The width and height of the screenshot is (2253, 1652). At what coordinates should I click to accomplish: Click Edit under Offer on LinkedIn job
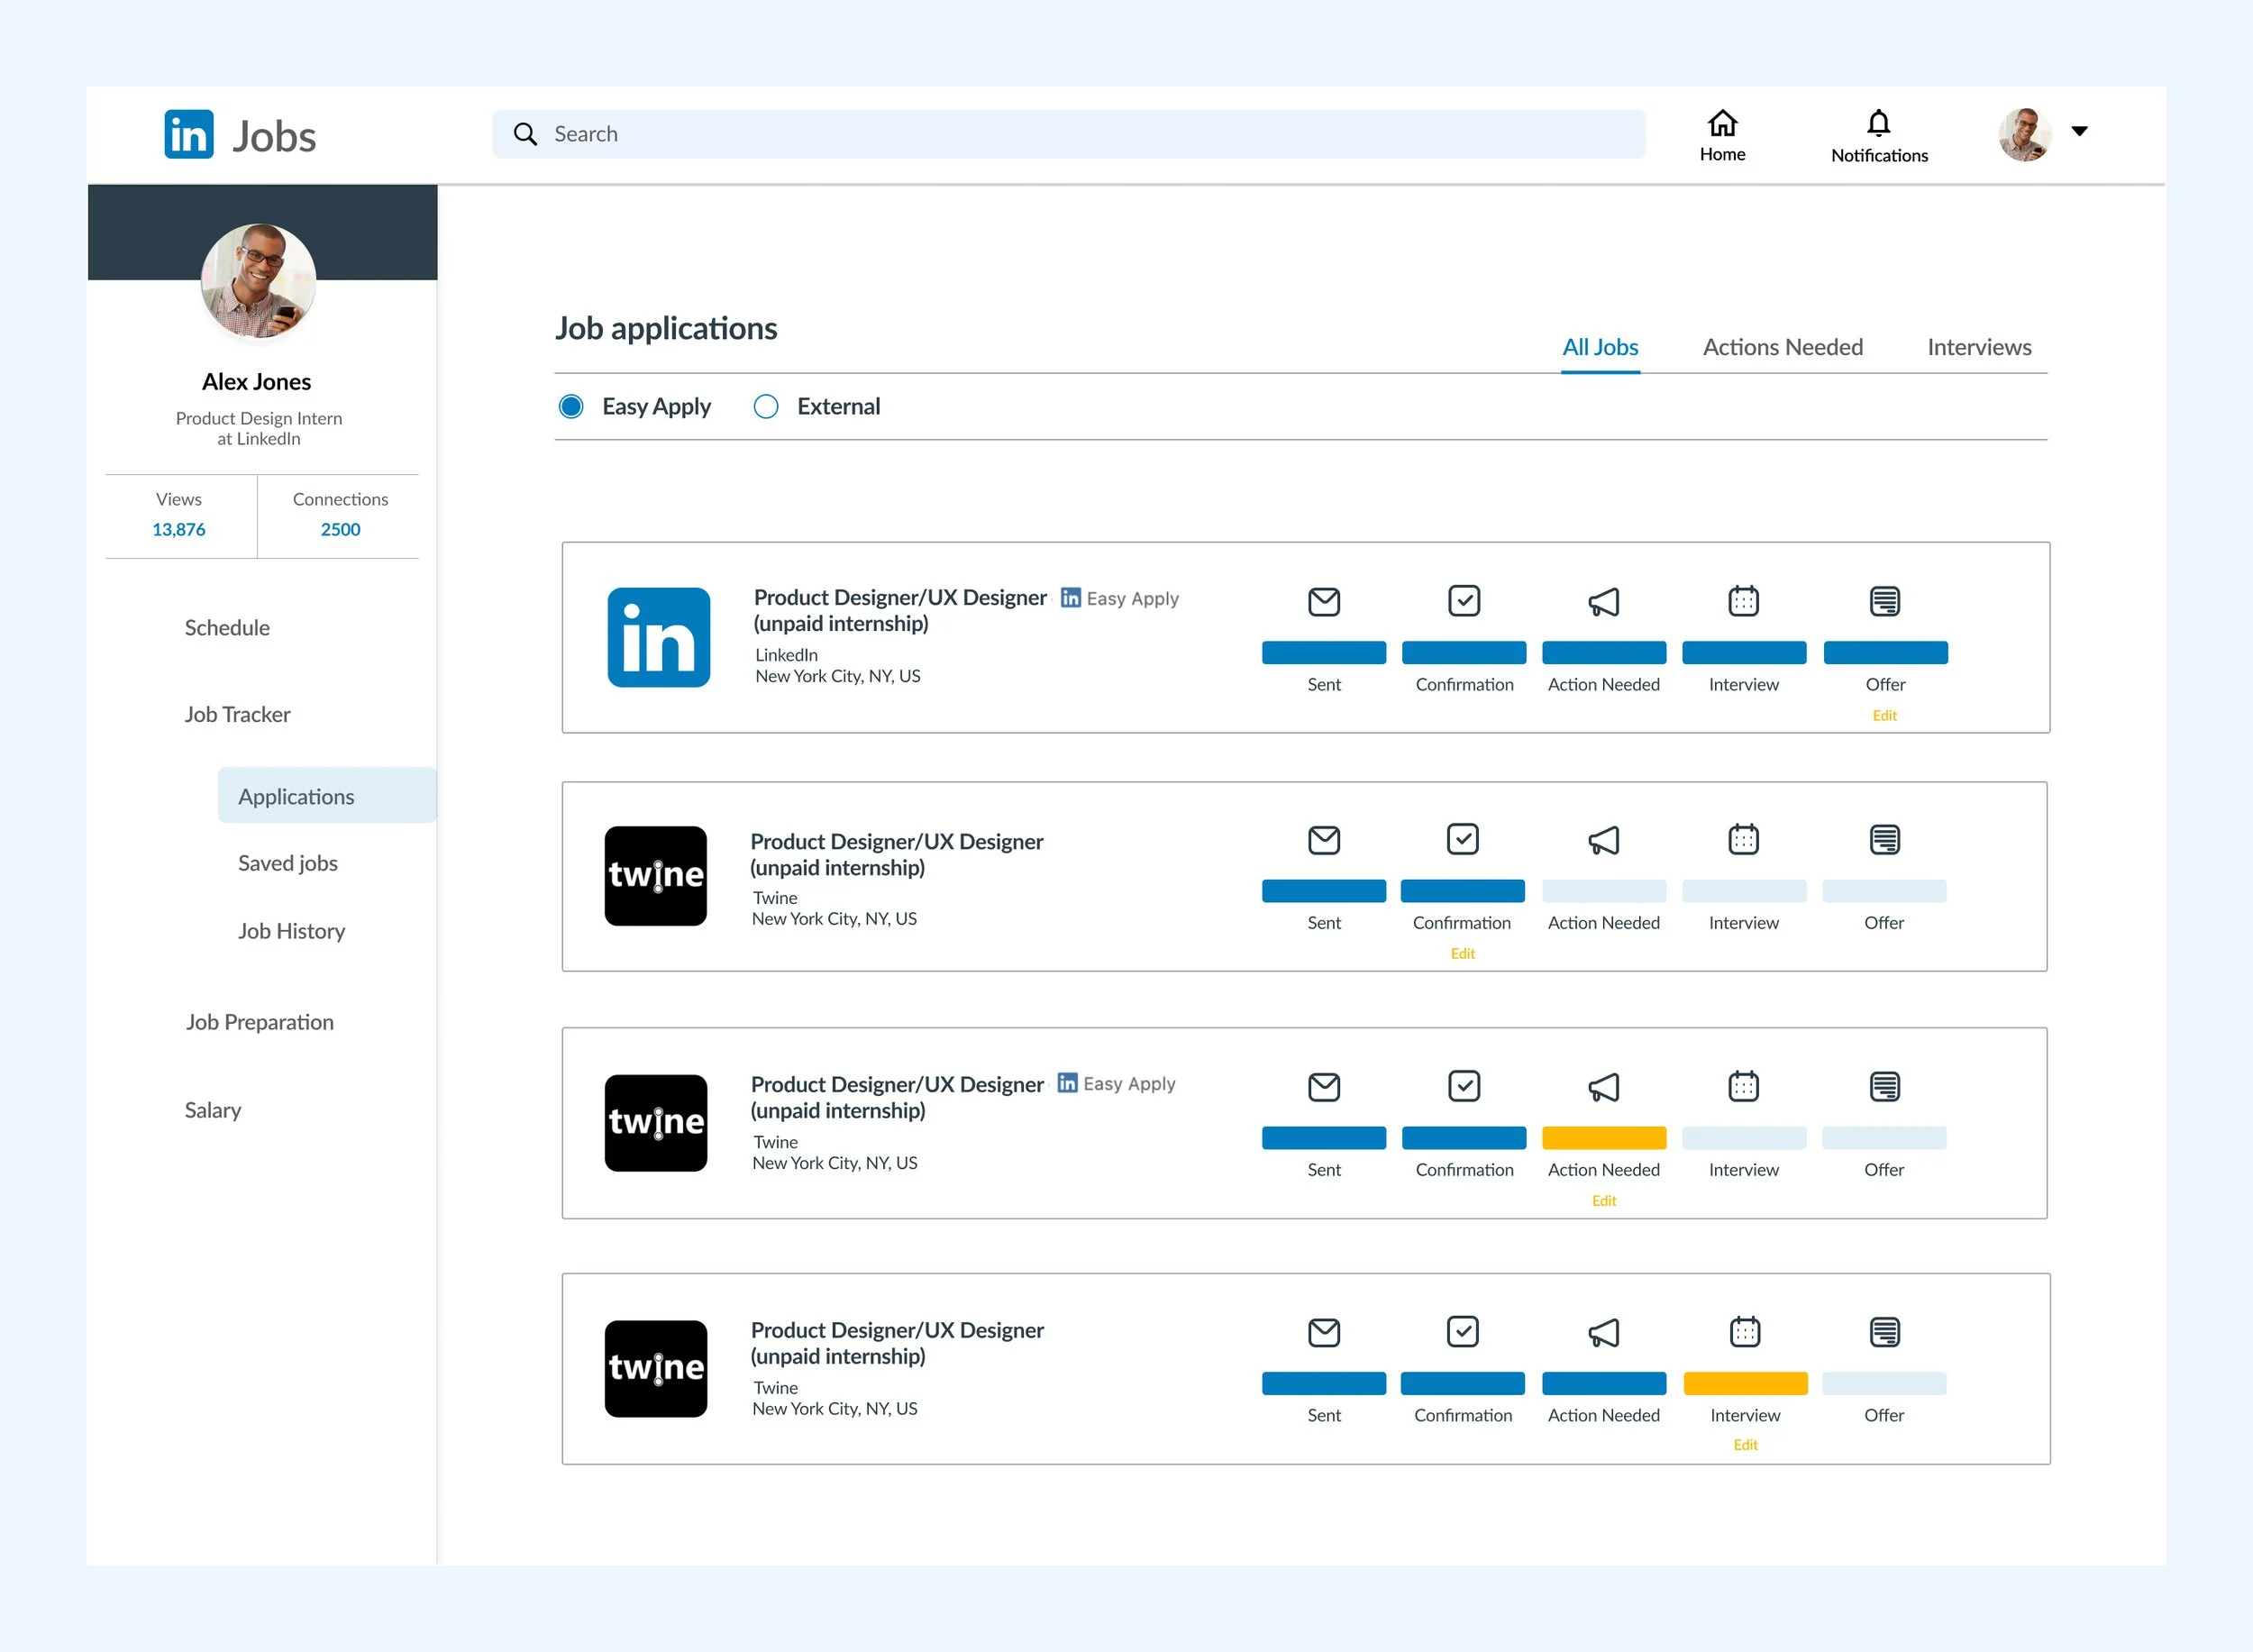pos(1884,715)
